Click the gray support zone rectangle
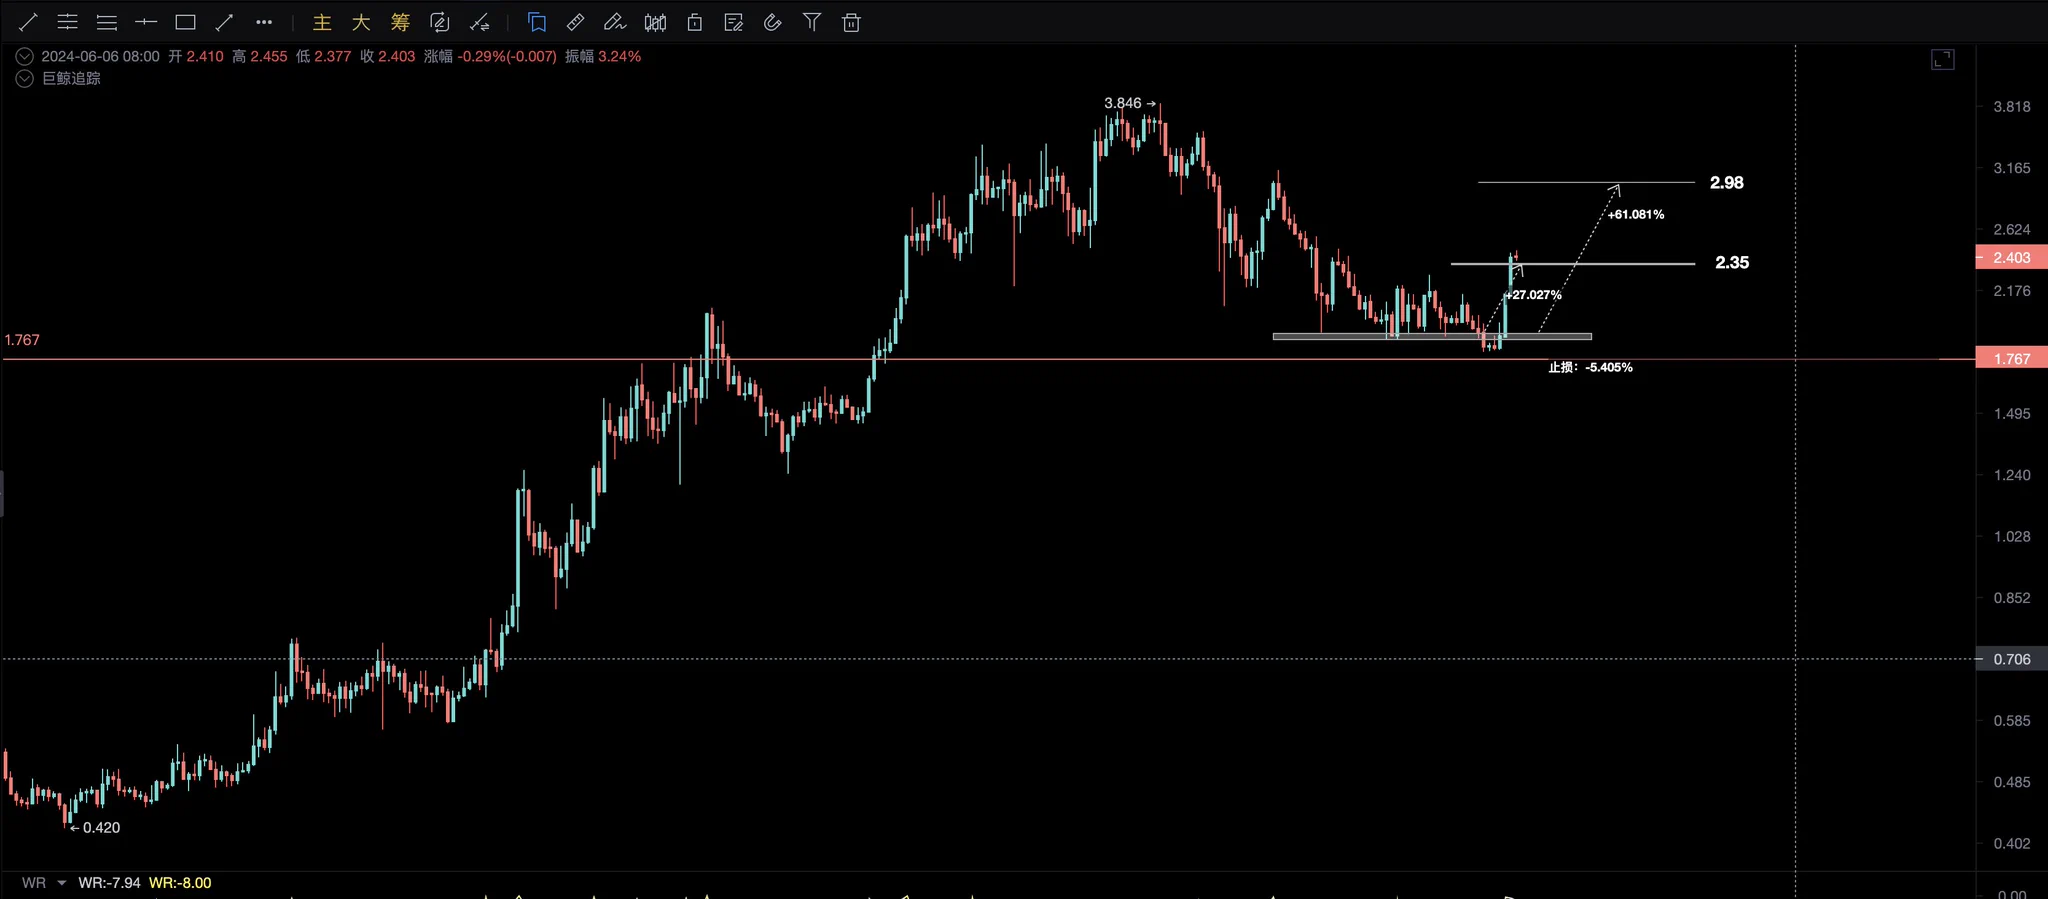The image size is (2048, 899). pyautogui.click(x=1431, y=336)
